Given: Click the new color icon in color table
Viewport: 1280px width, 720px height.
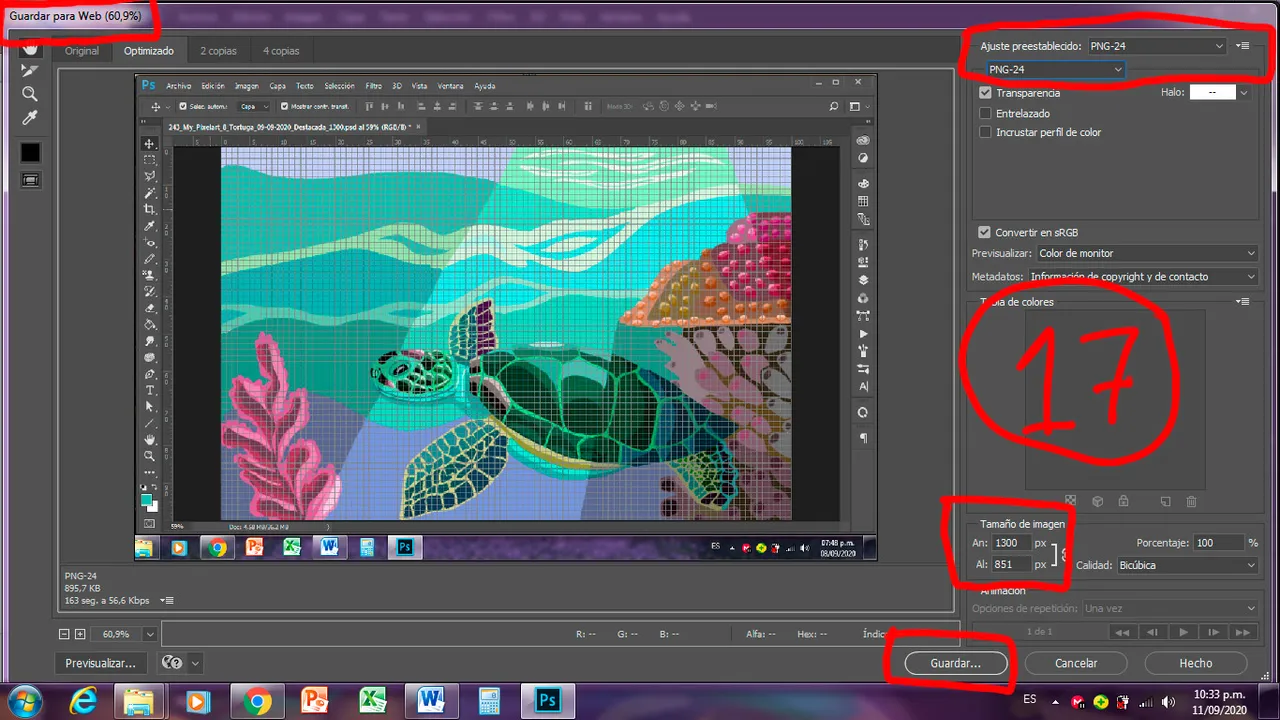Looking at the screenshot, I should pyautogui.click(x=1165, y=501).
